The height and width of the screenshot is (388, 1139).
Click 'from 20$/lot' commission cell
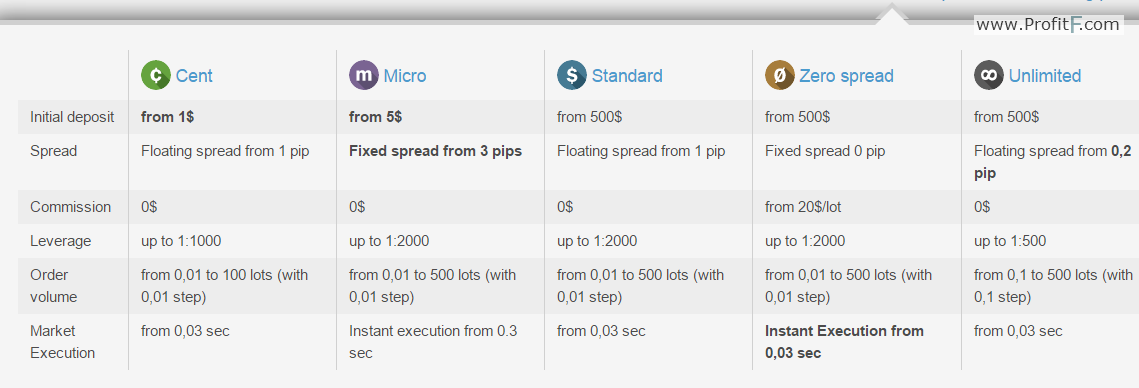click(803, 207)
